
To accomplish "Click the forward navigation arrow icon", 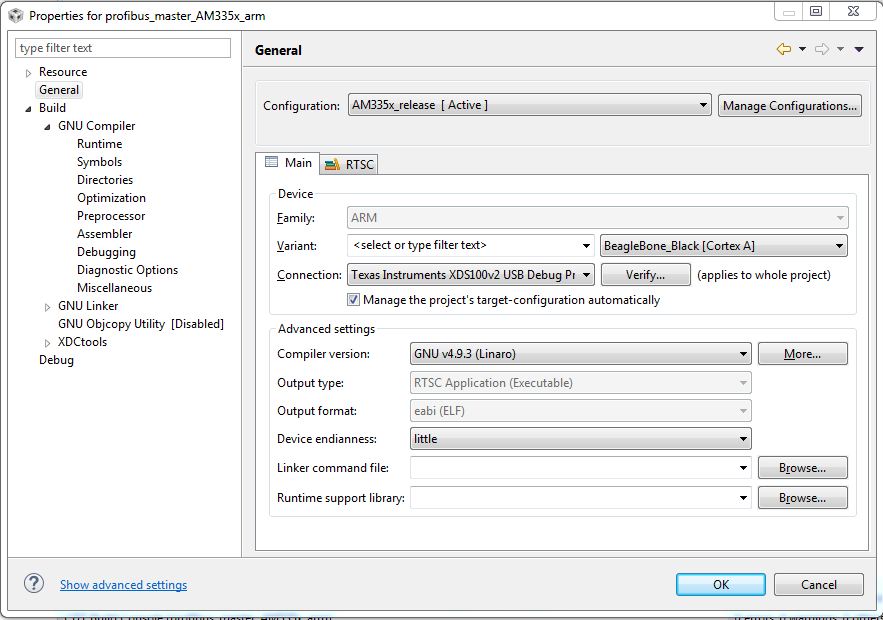I will 822,49.
